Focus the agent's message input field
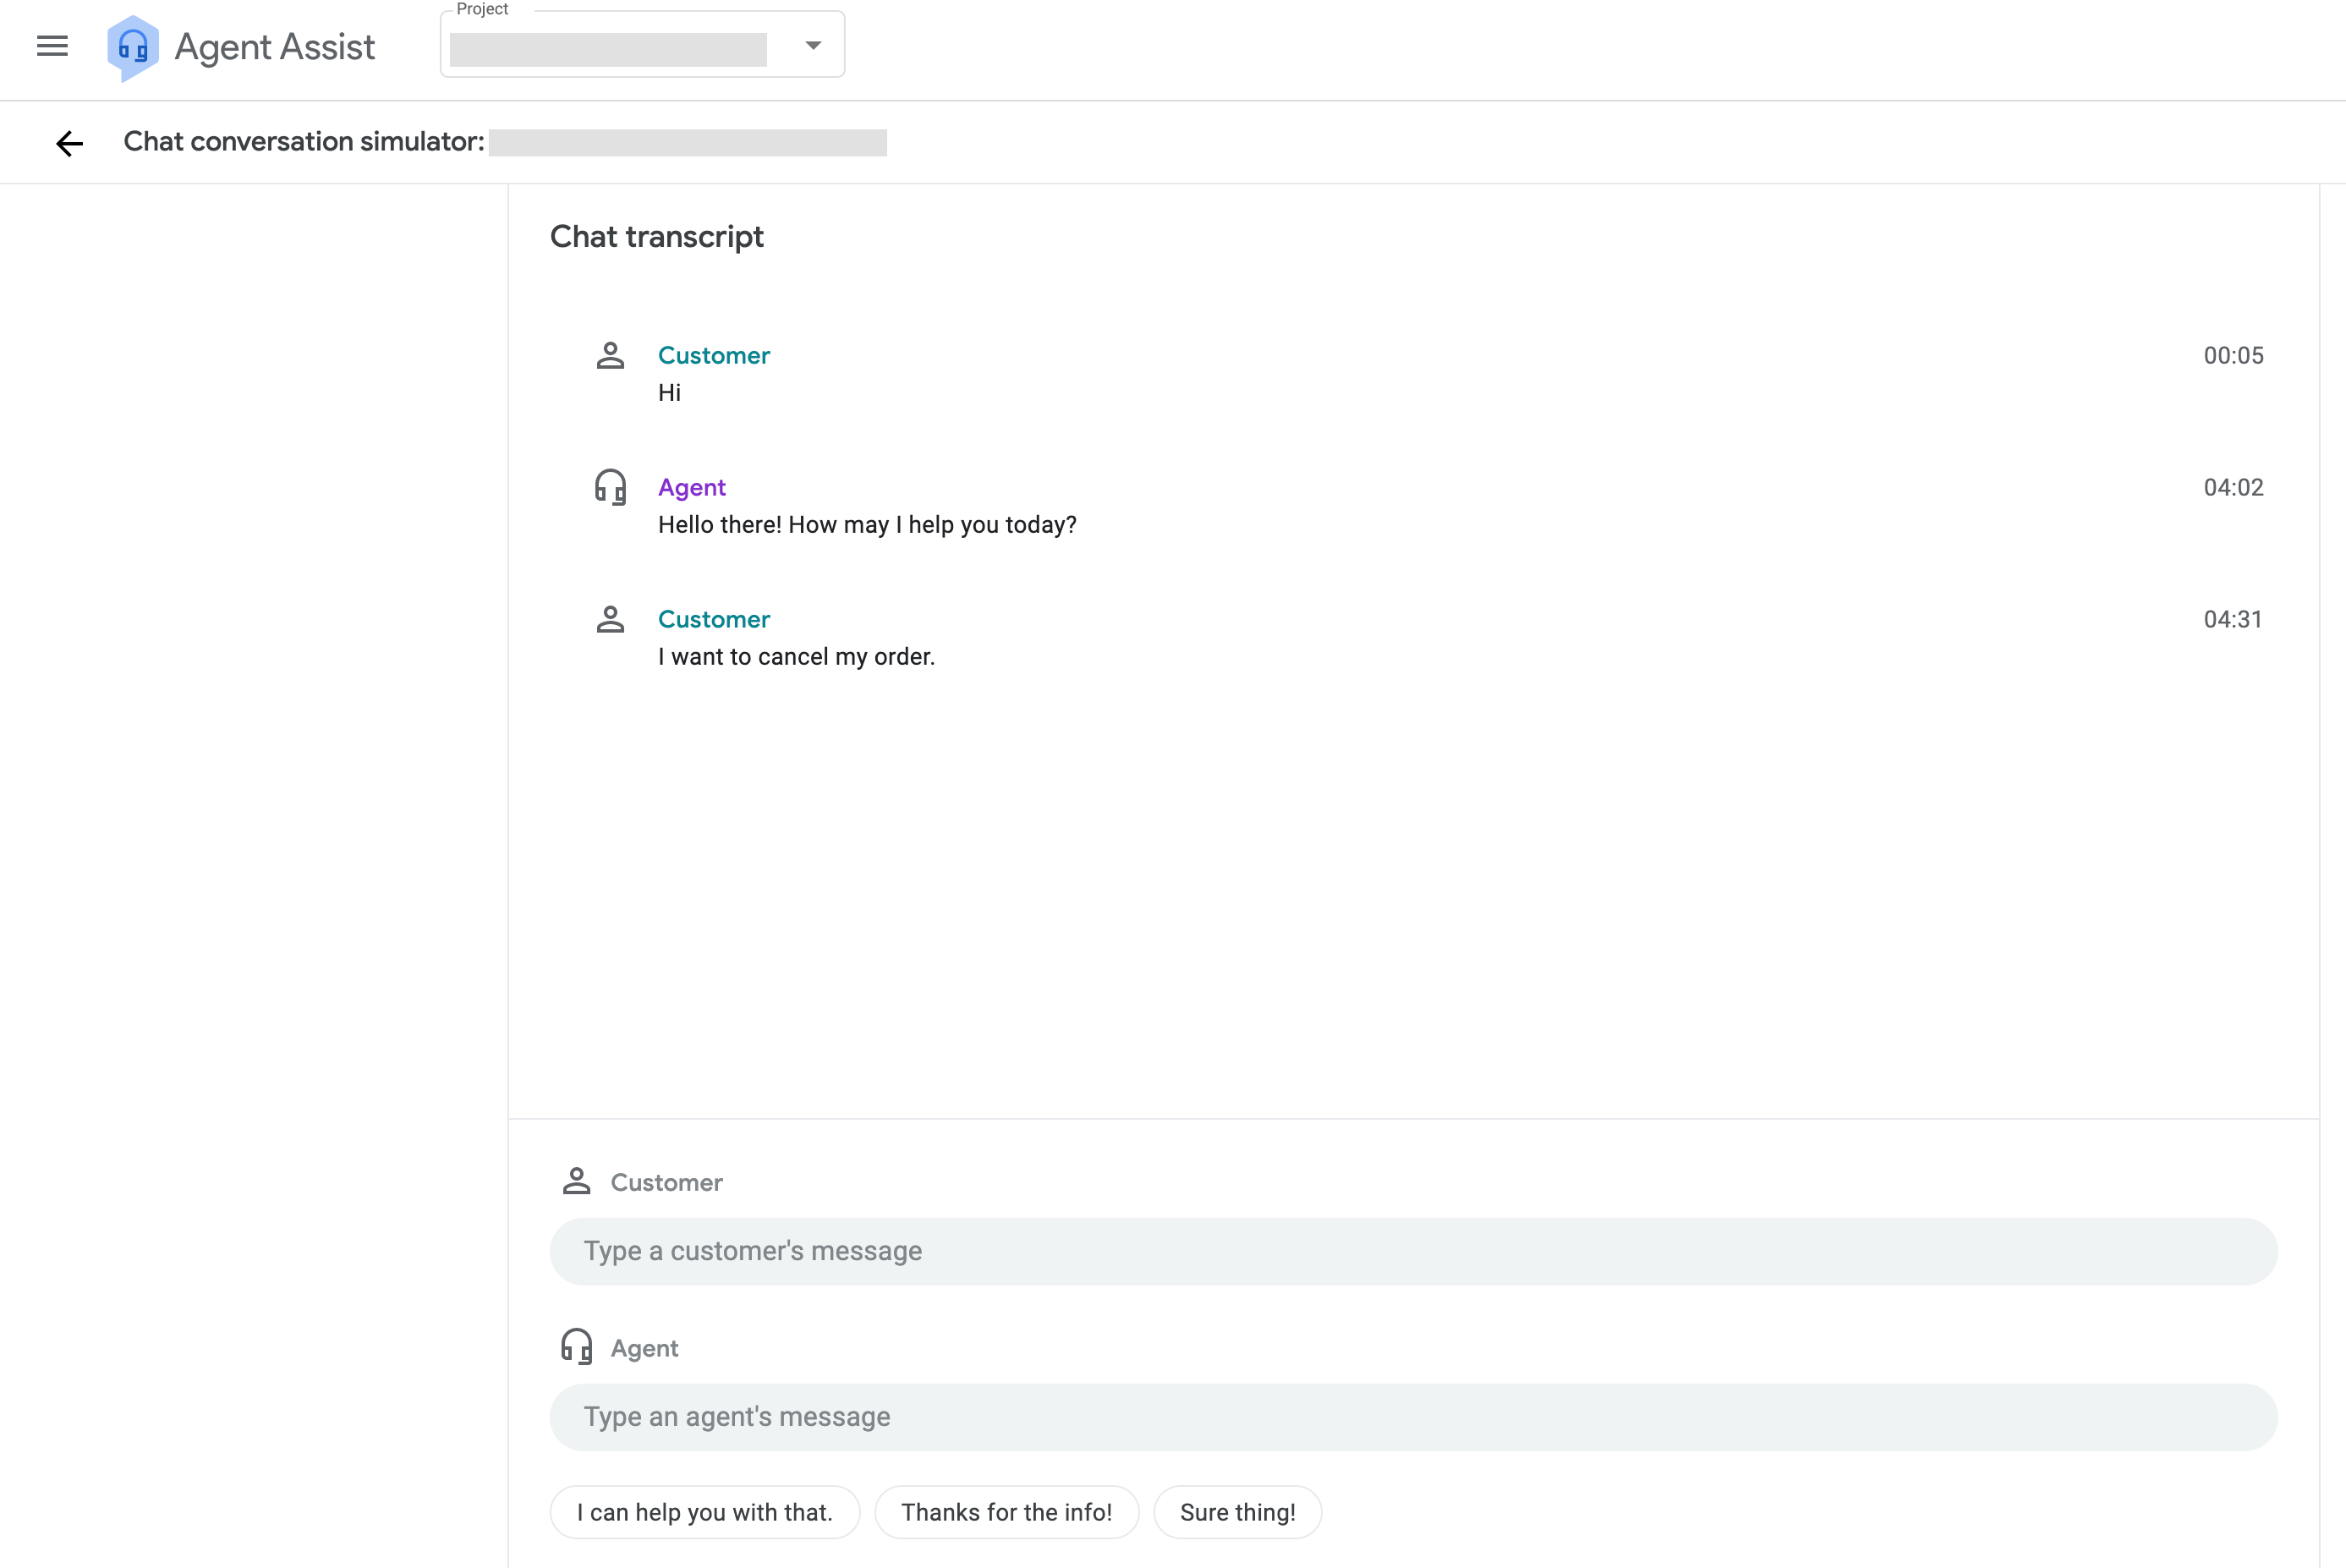Screen dimensions: 2346x1568 point(1412,1417)
